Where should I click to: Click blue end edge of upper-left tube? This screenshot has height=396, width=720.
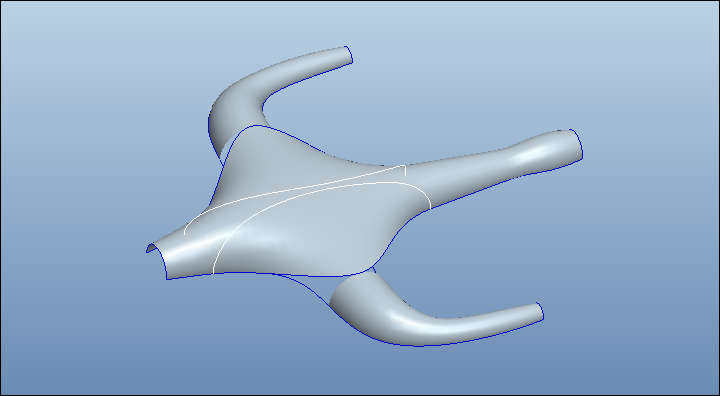[x=350, y=54]
